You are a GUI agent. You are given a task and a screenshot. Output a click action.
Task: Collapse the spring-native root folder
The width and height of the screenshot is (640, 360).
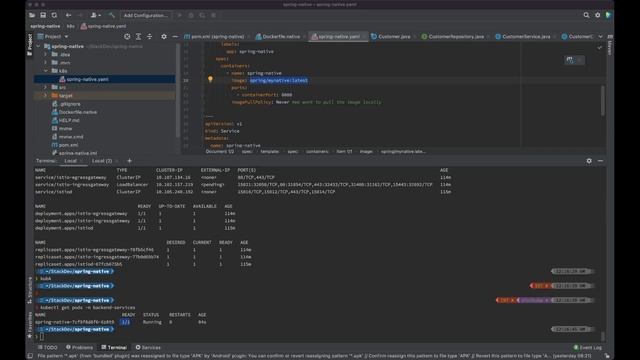coord(39,46)
